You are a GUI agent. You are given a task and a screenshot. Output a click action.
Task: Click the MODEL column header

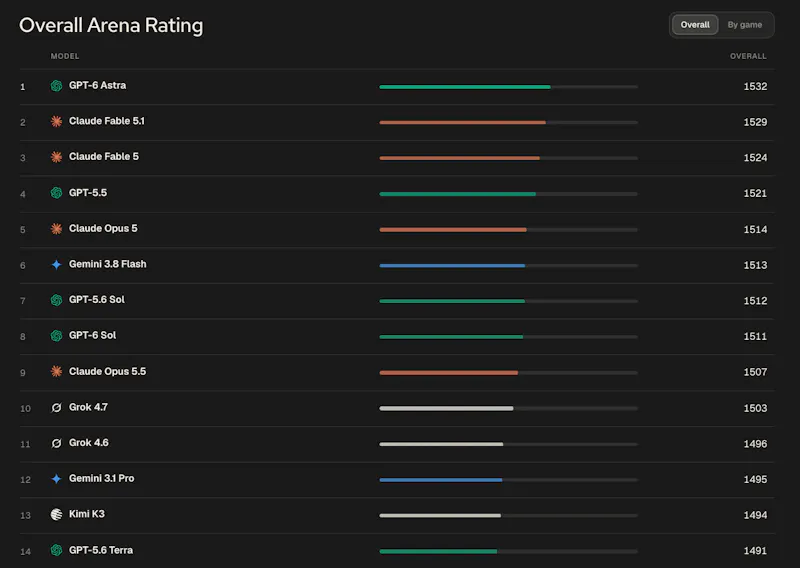point(65,56)
